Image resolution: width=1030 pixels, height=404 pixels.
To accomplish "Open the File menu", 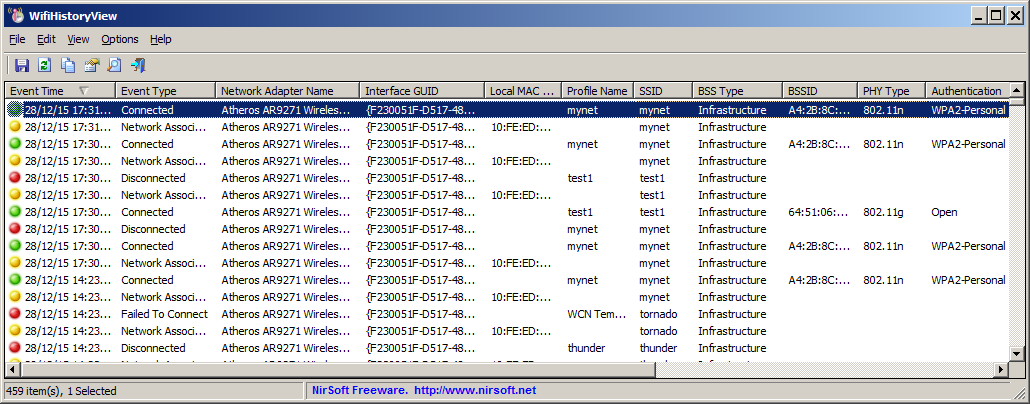I will click(17, 39).
